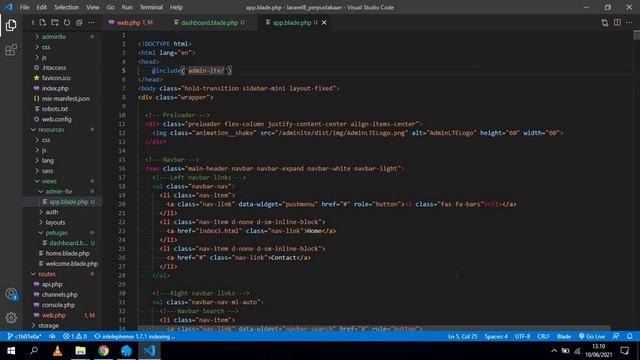
Task: Refresh the explorer tree
Action: tap(67, 22)
